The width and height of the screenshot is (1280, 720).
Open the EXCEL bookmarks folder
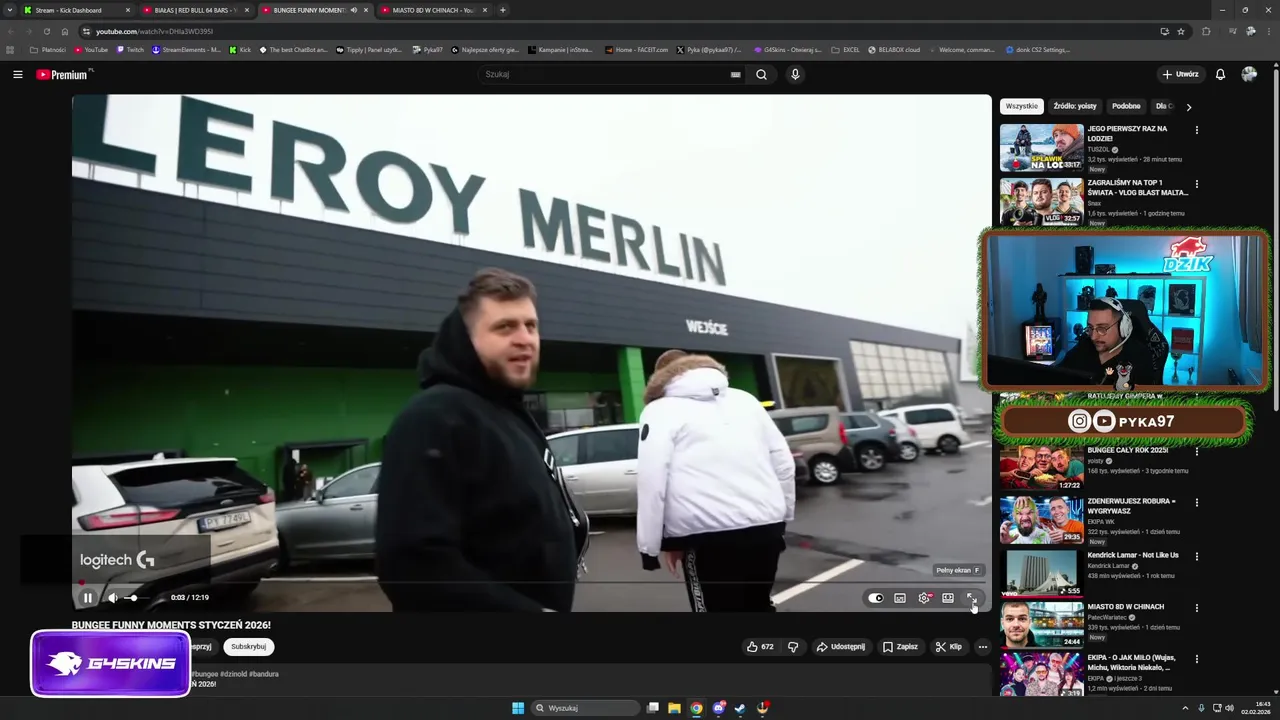tap(845, 49)
